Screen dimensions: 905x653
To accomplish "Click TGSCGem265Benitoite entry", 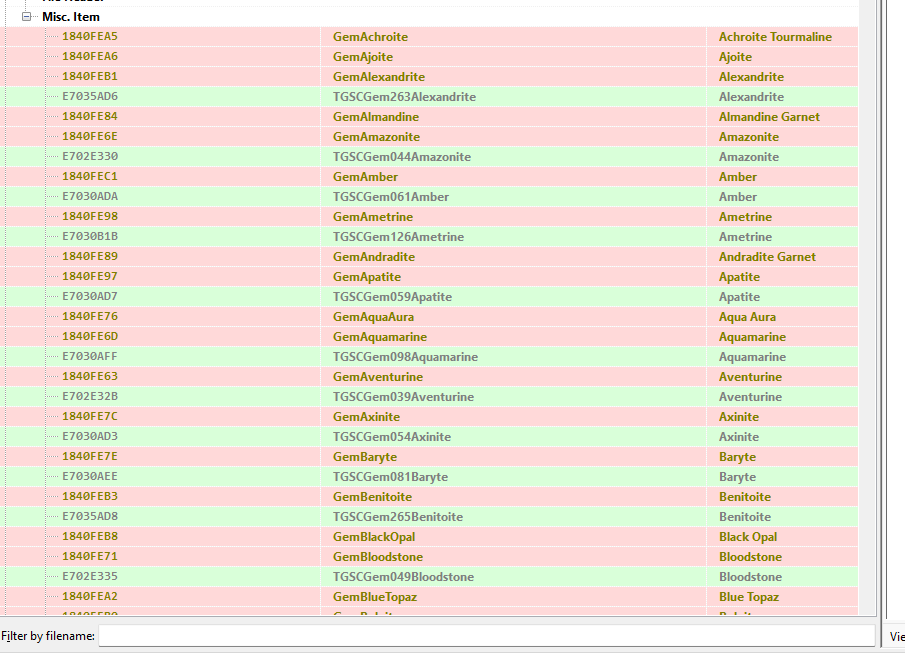I will point(398,517).
